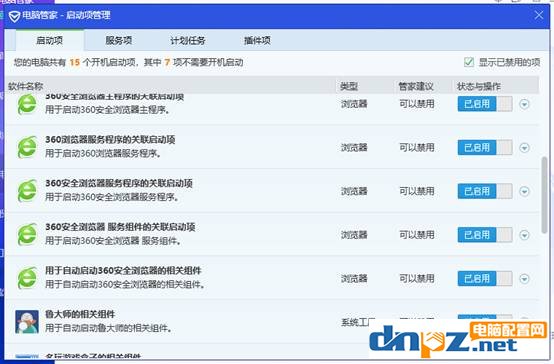The width and height of the screenshot is (554, 364).
Task: Click description 用于启动360浏览器服务程序。
Action: pos(103,153)
